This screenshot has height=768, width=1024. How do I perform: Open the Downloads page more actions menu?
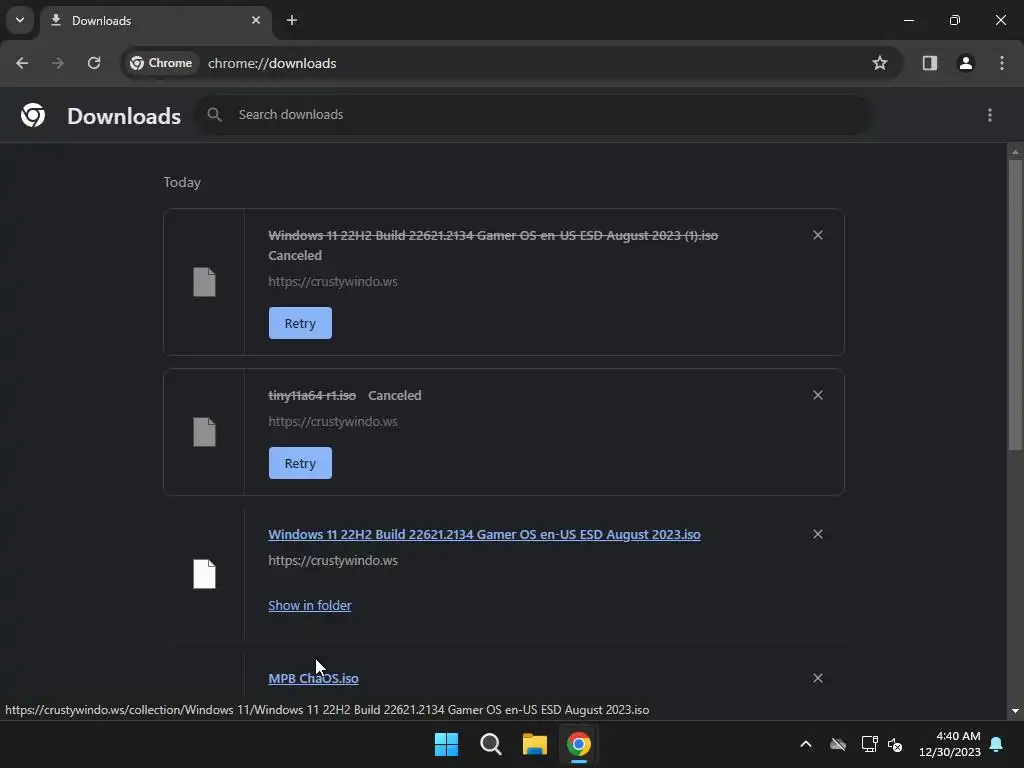coord(990,115)
